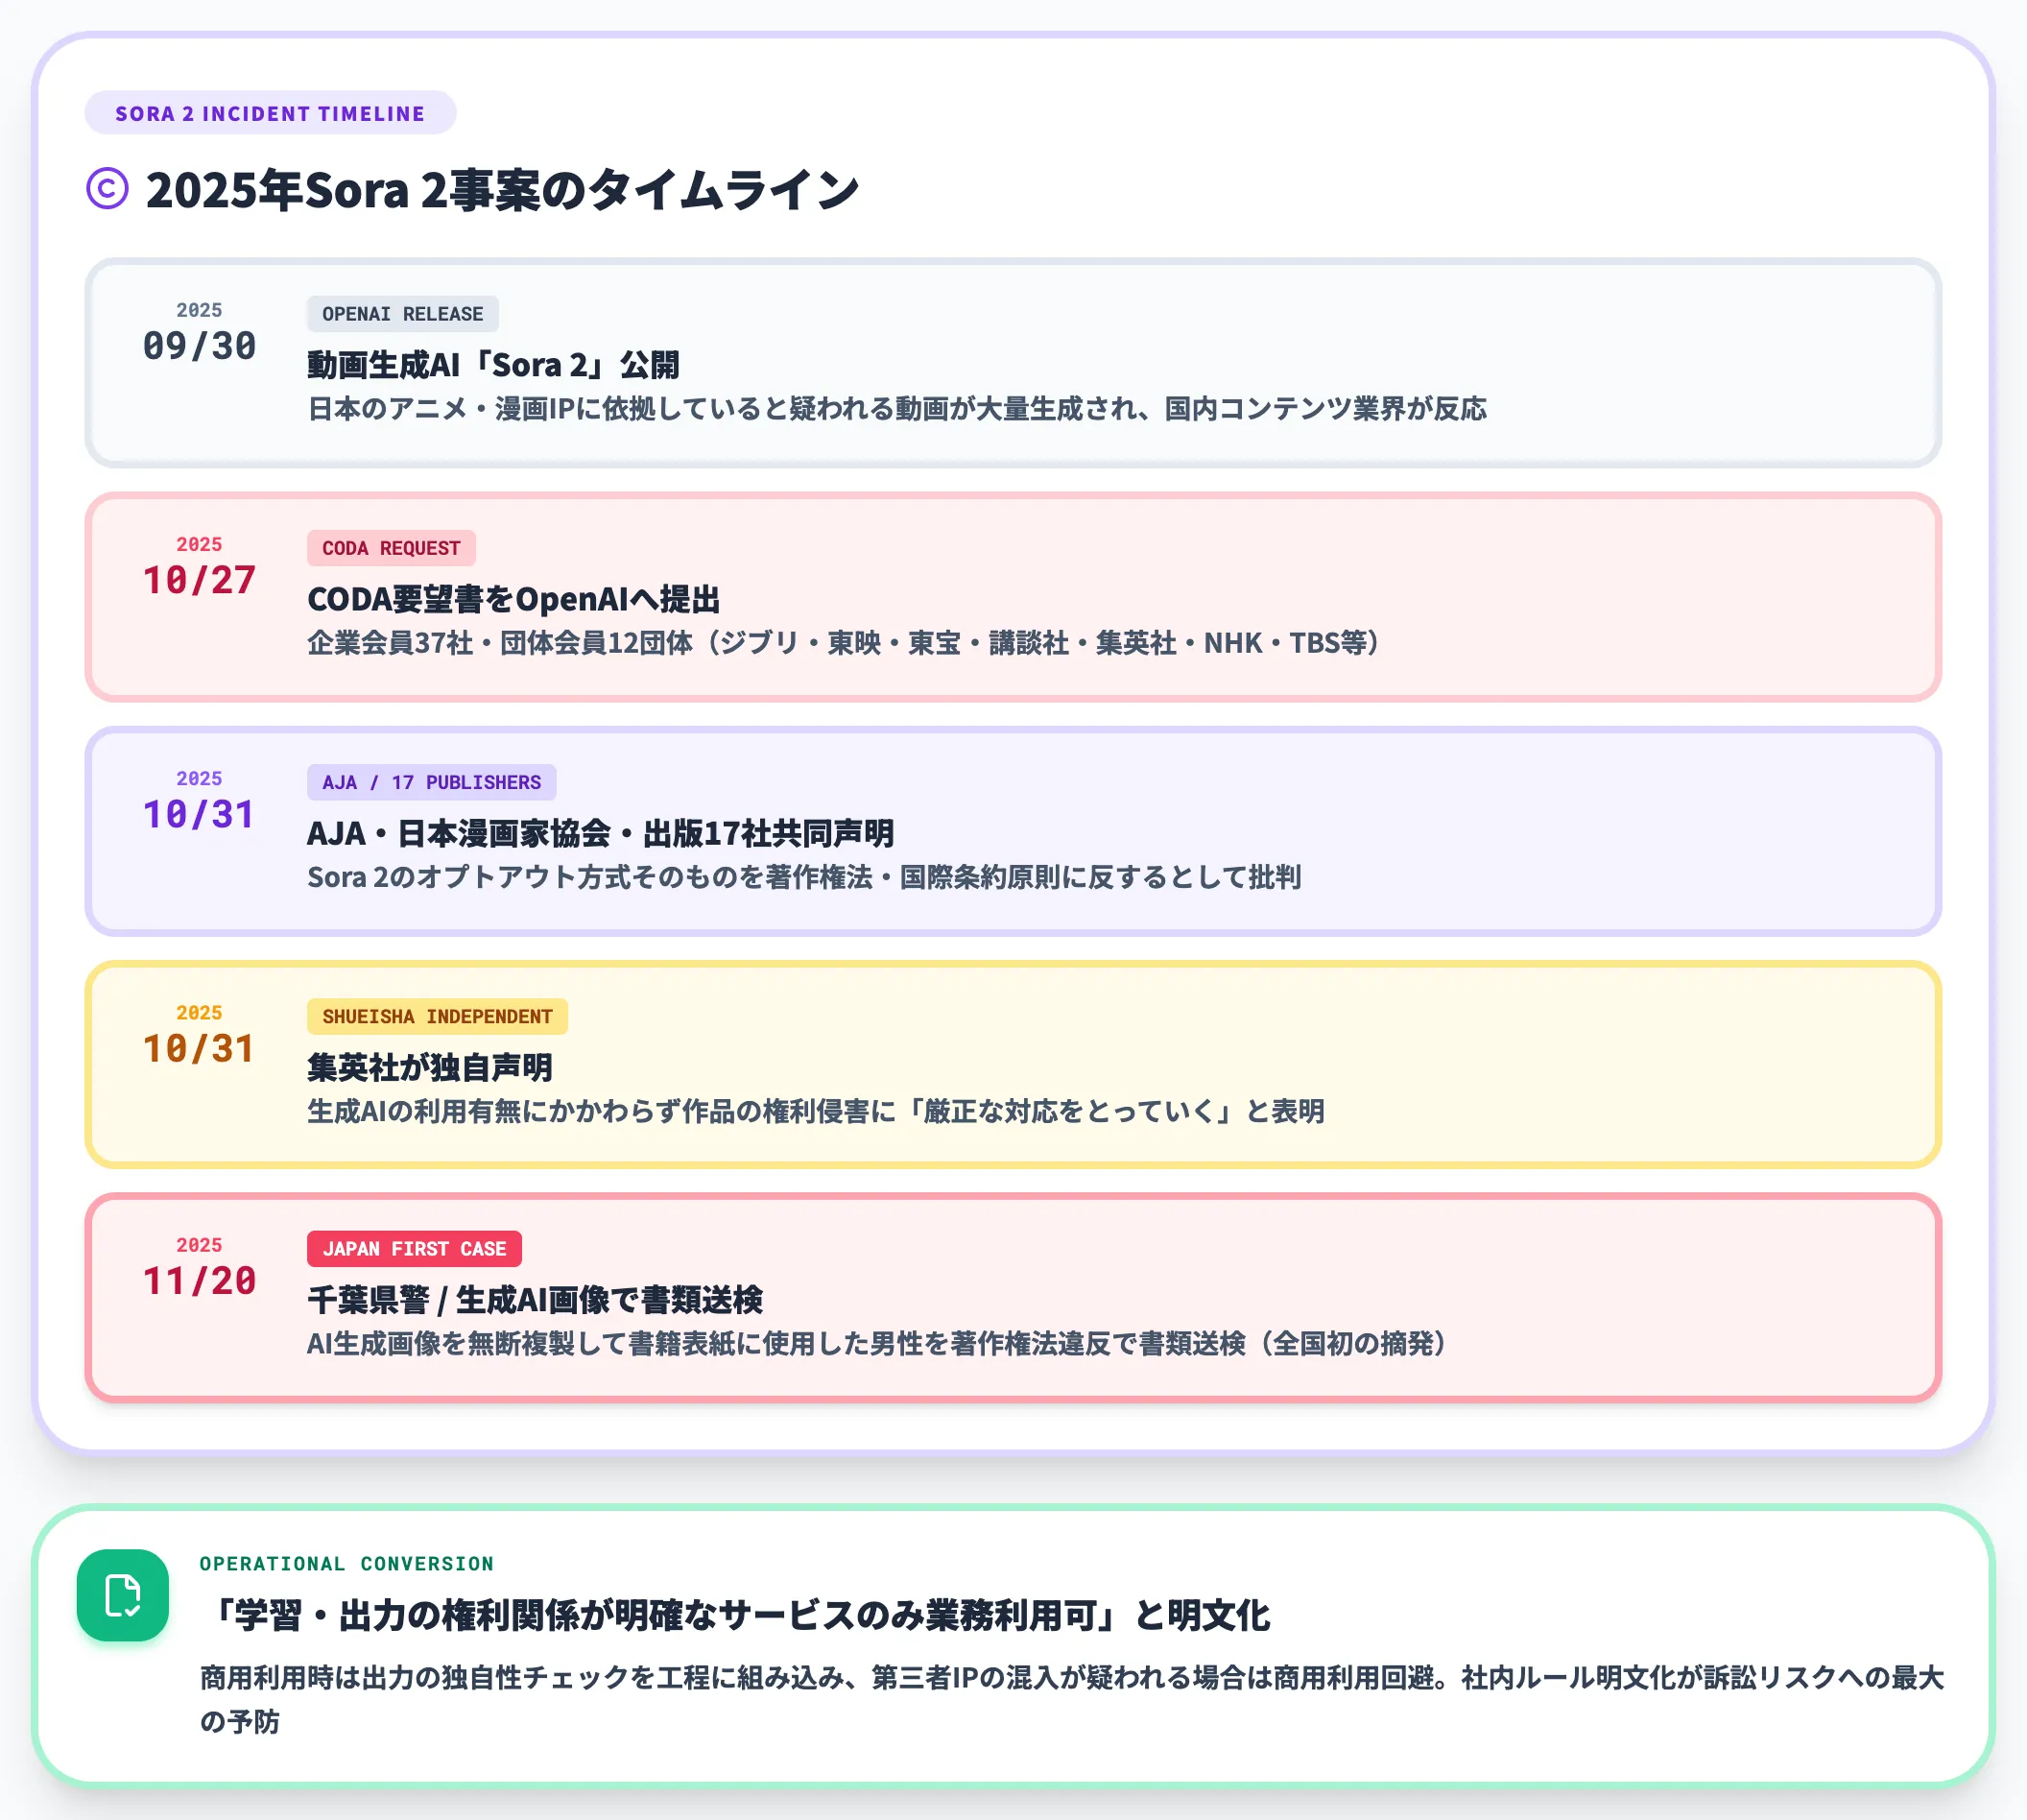Click the yellow 10/31 date marker
This screenshot has height=1820, width=2027.
pyautogui.click(x=199, y=1048)
